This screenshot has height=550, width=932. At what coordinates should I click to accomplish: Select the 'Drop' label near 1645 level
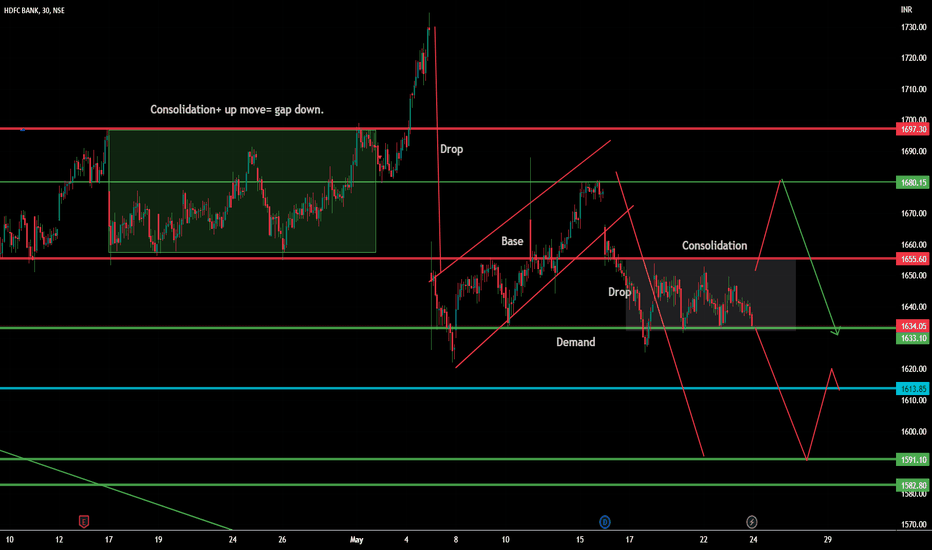pos(619,292)
